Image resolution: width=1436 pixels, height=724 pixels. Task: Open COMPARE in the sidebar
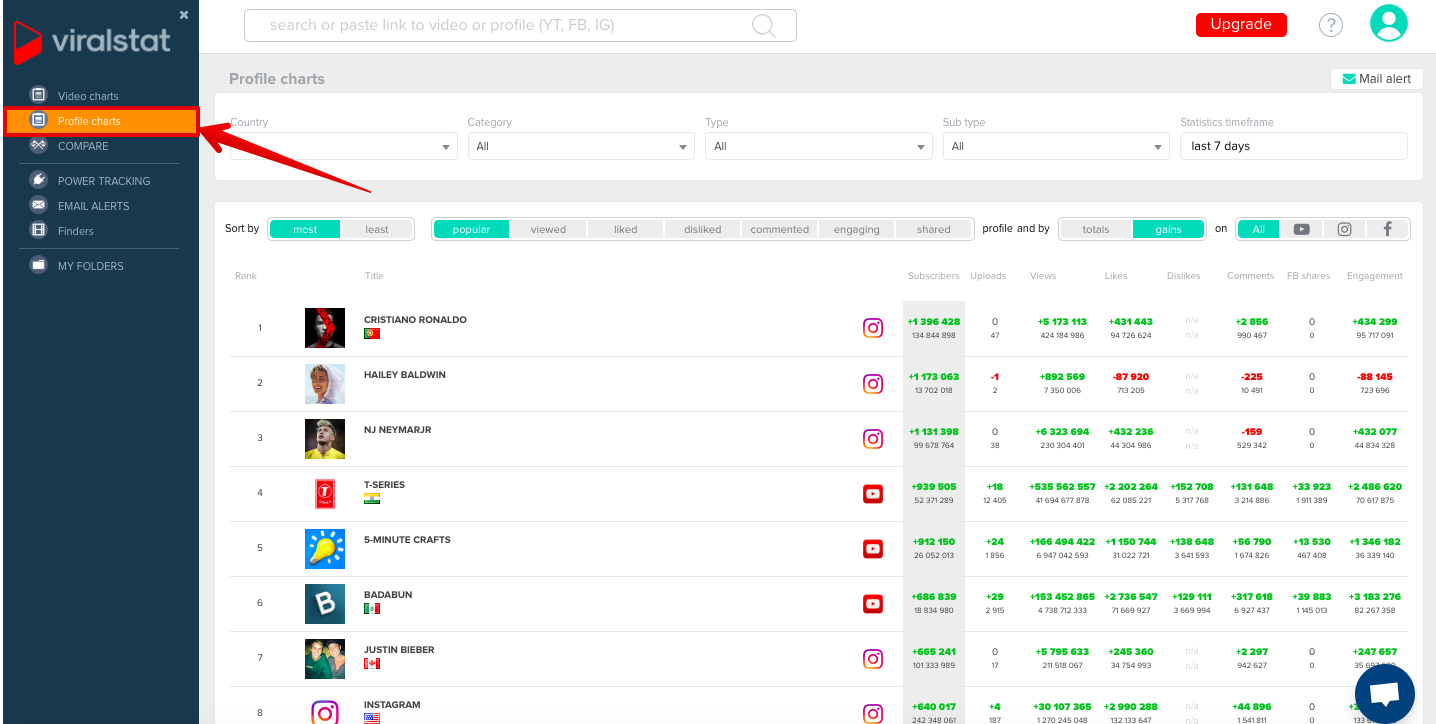(83, 146)
